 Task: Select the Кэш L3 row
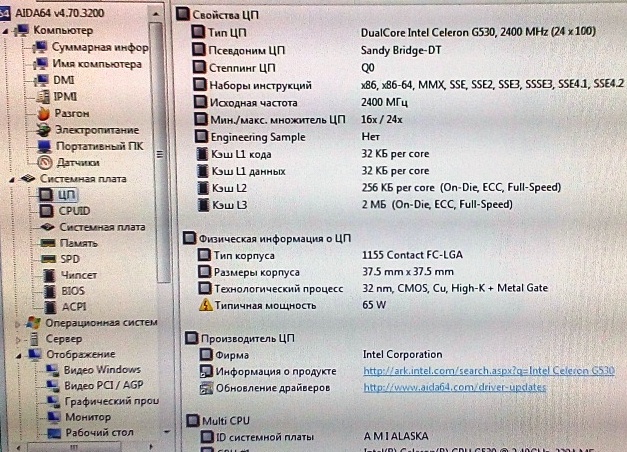pyautogui.click(x=355, y=205)
